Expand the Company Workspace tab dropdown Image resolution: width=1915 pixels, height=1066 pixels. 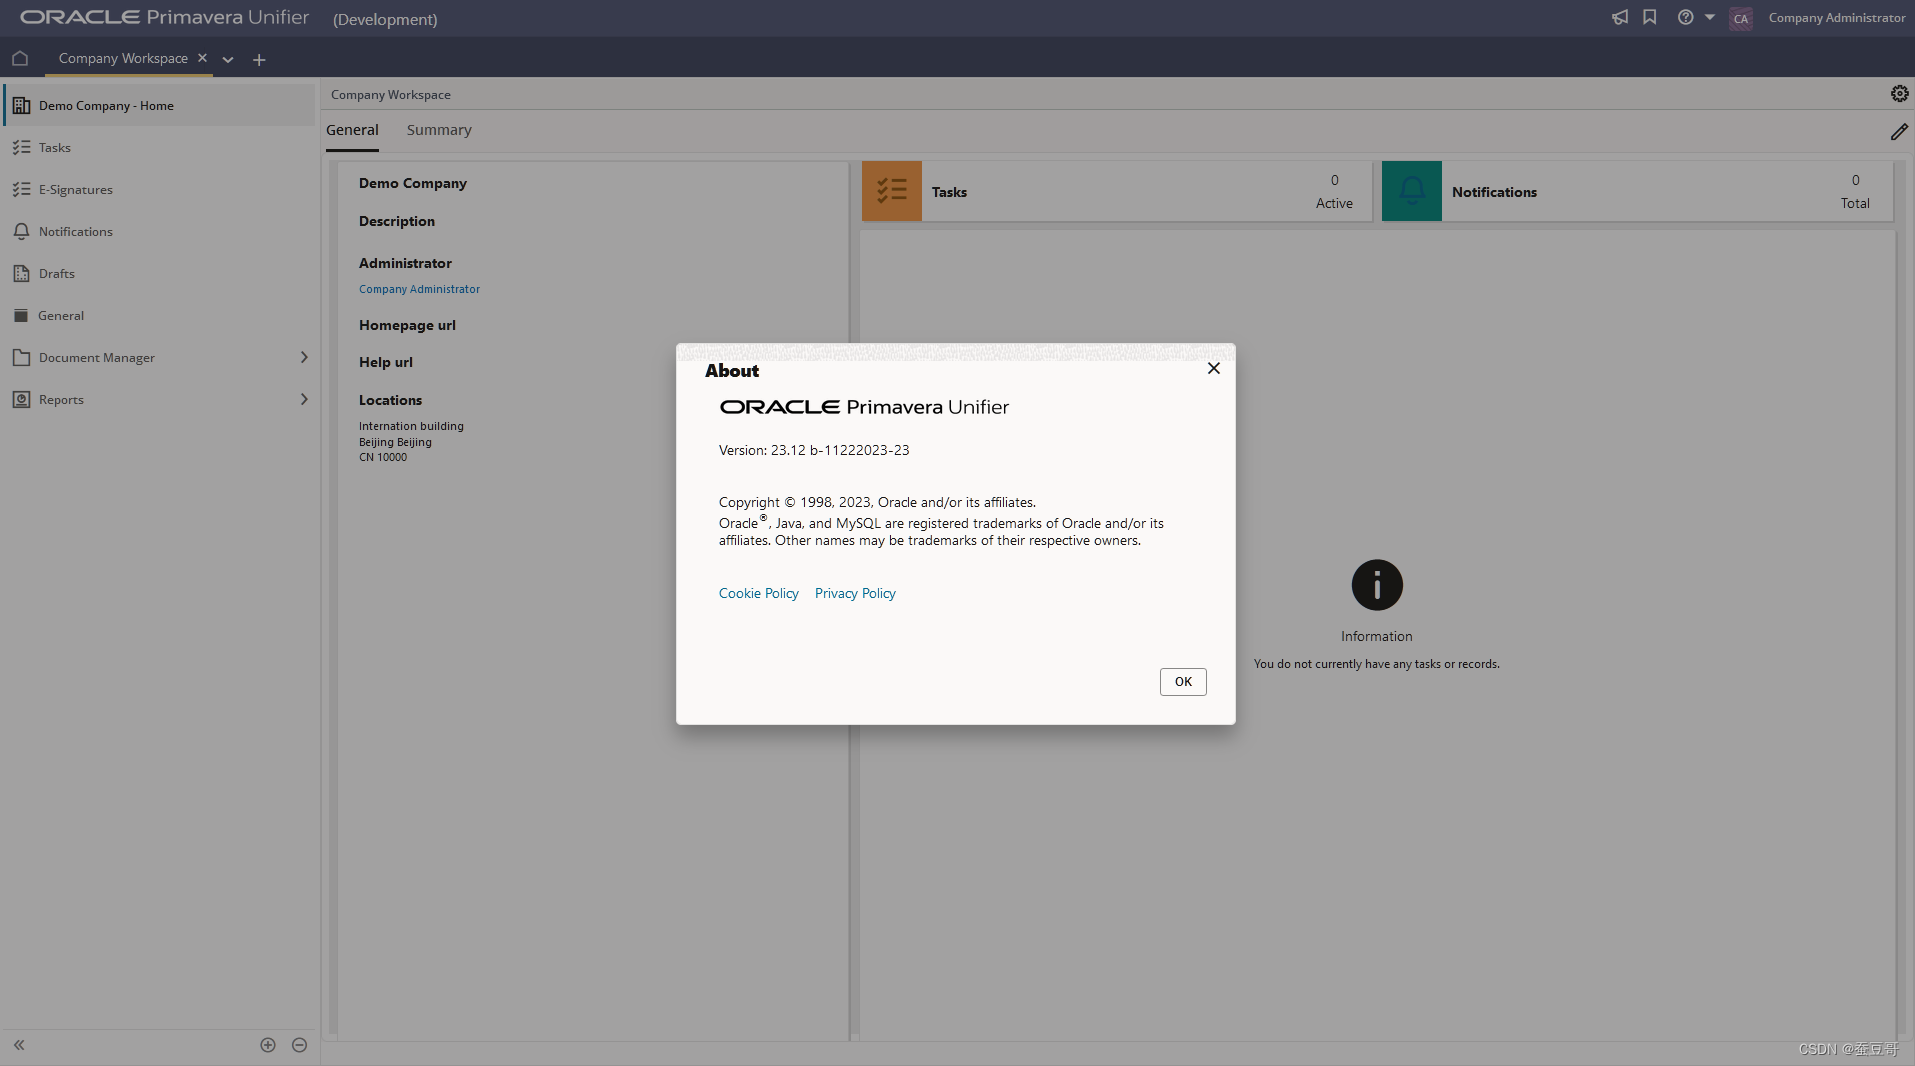(227, 60)
